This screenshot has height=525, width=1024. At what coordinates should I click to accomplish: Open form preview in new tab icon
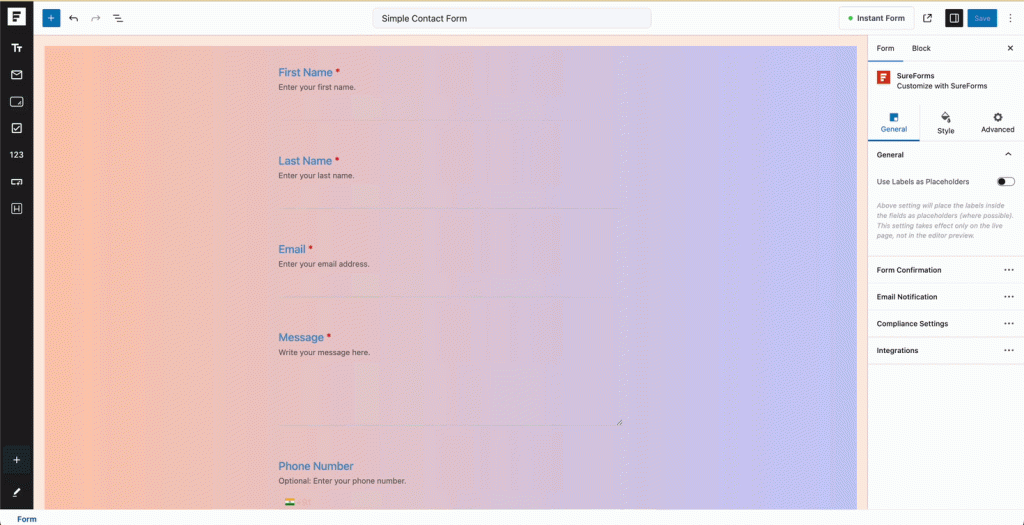pyautogui.click(x=927, y=18)
